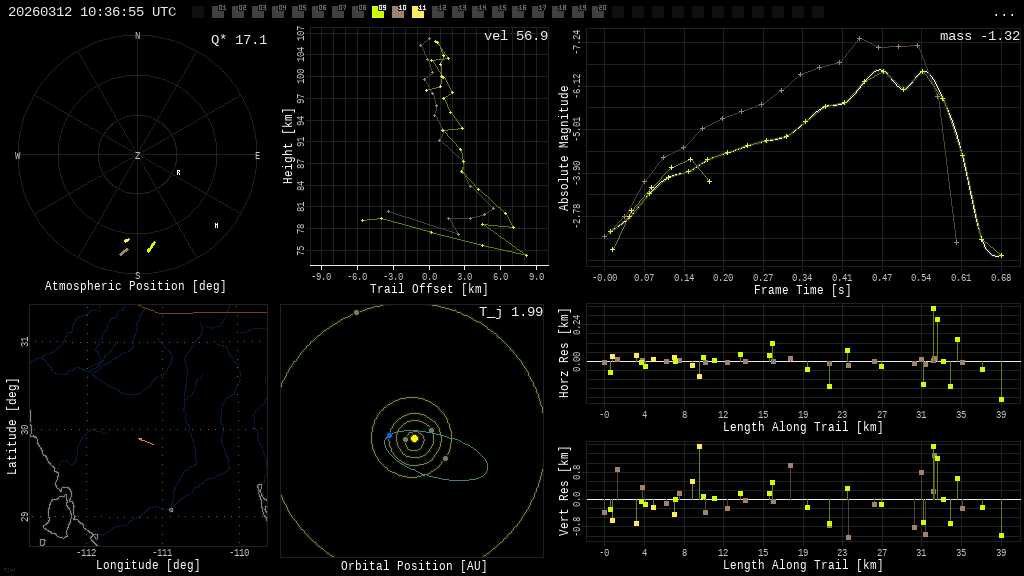
Task: Toggle station 03 square in top bar
Action: tap(258, 12)
